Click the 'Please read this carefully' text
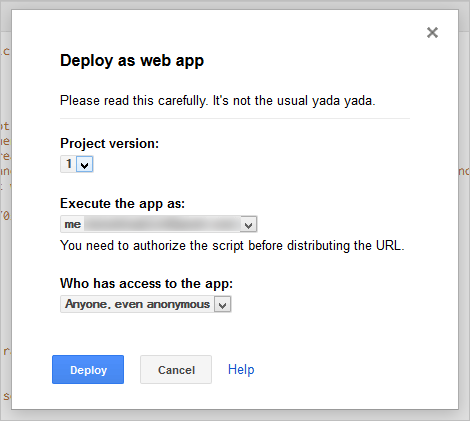Viewport: 470px width, 421px height. [x=218, y=101]
